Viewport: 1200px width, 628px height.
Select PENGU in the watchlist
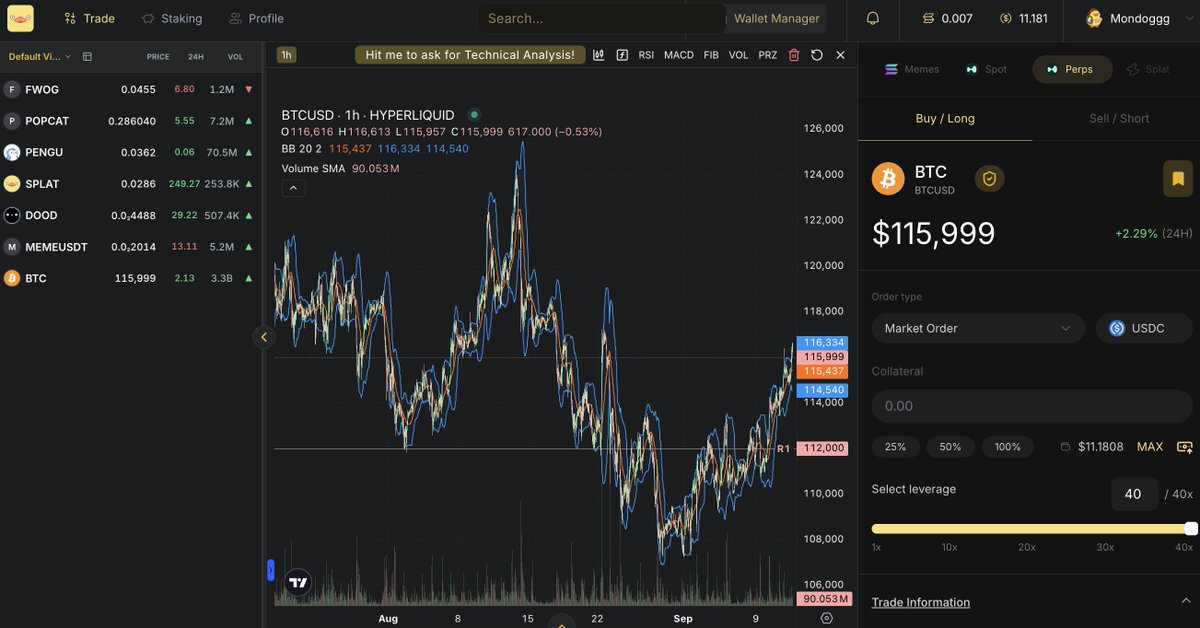130,152
